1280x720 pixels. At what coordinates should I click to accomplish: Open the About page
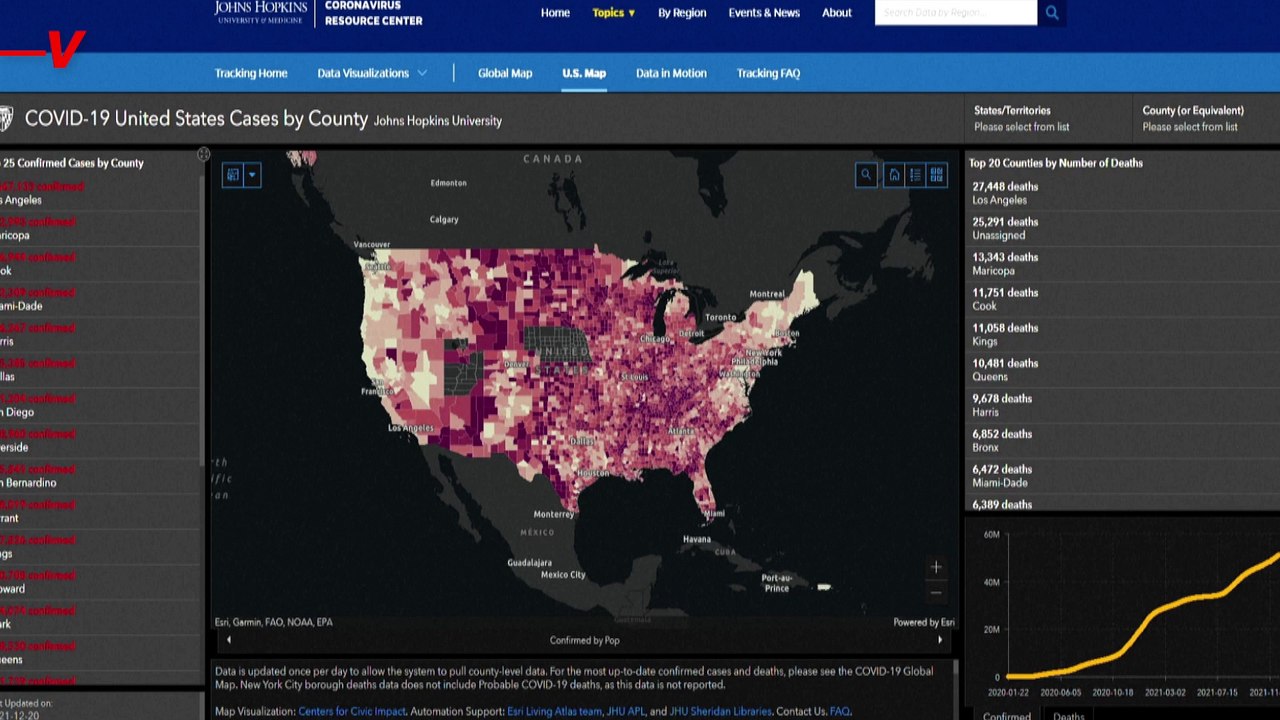[x=837, y=13]
